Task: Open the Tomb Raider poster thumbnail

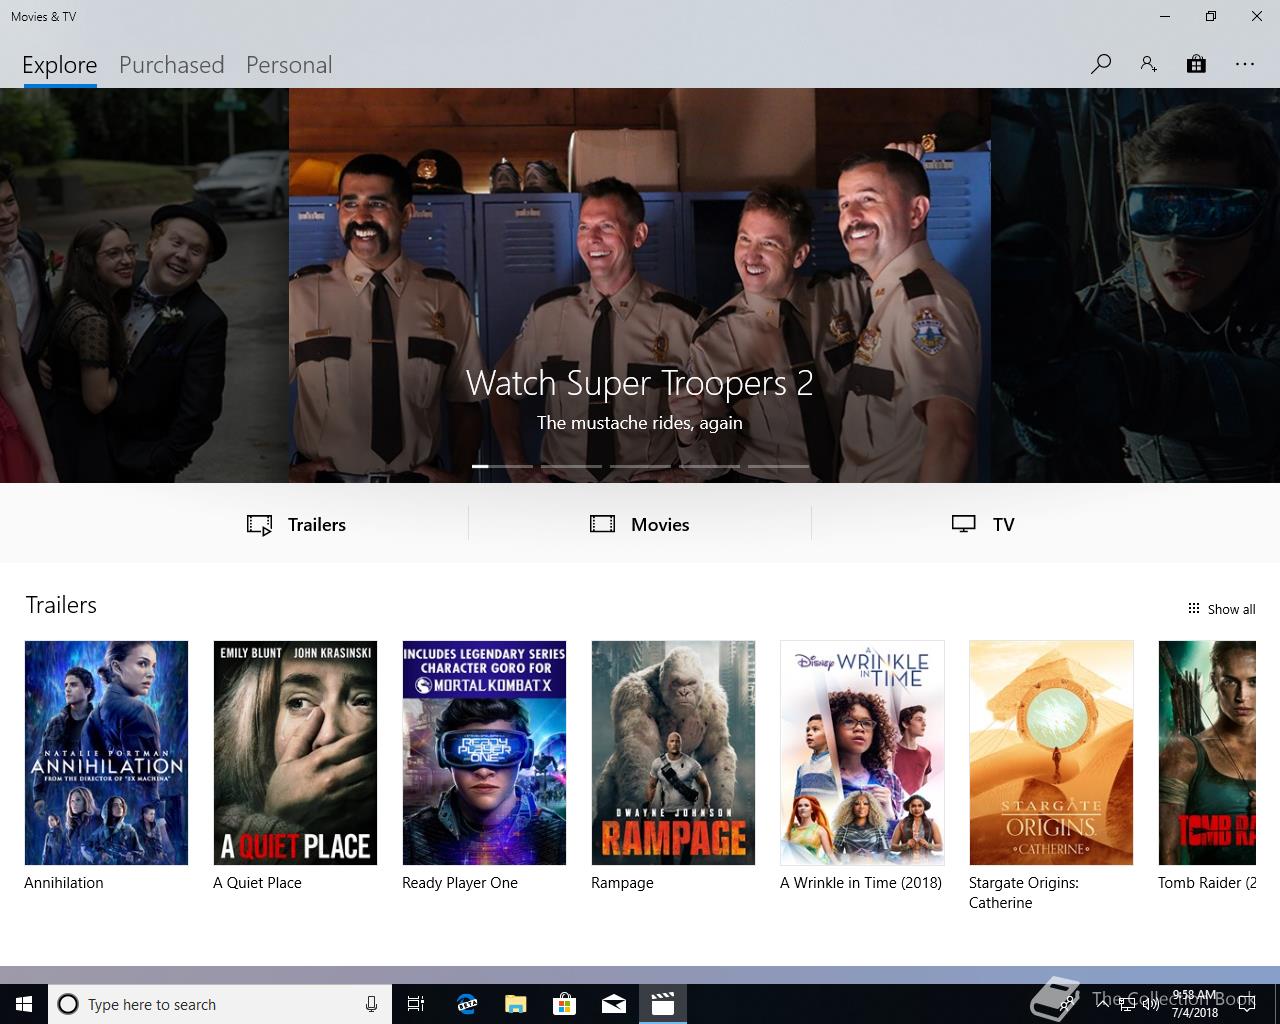Action: (x=1207, y=753)
